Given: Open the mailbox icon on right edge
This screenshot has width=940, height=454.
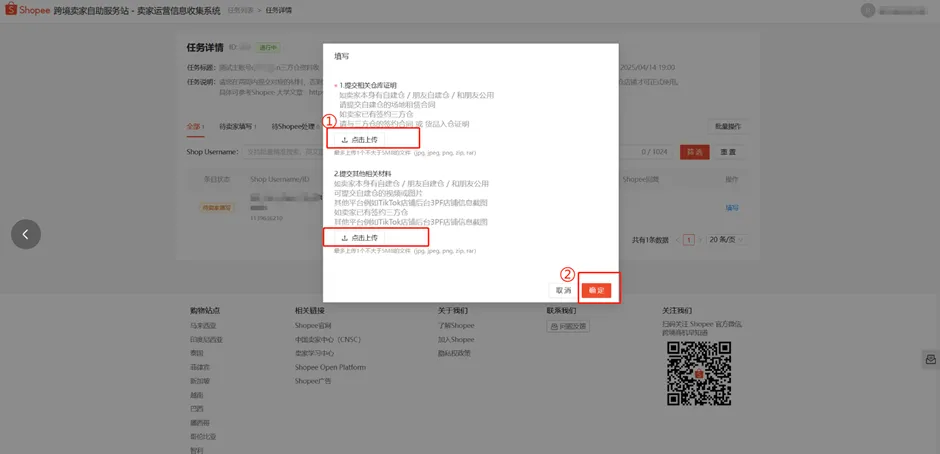Looking at the screenshot, I should [930, 359].
